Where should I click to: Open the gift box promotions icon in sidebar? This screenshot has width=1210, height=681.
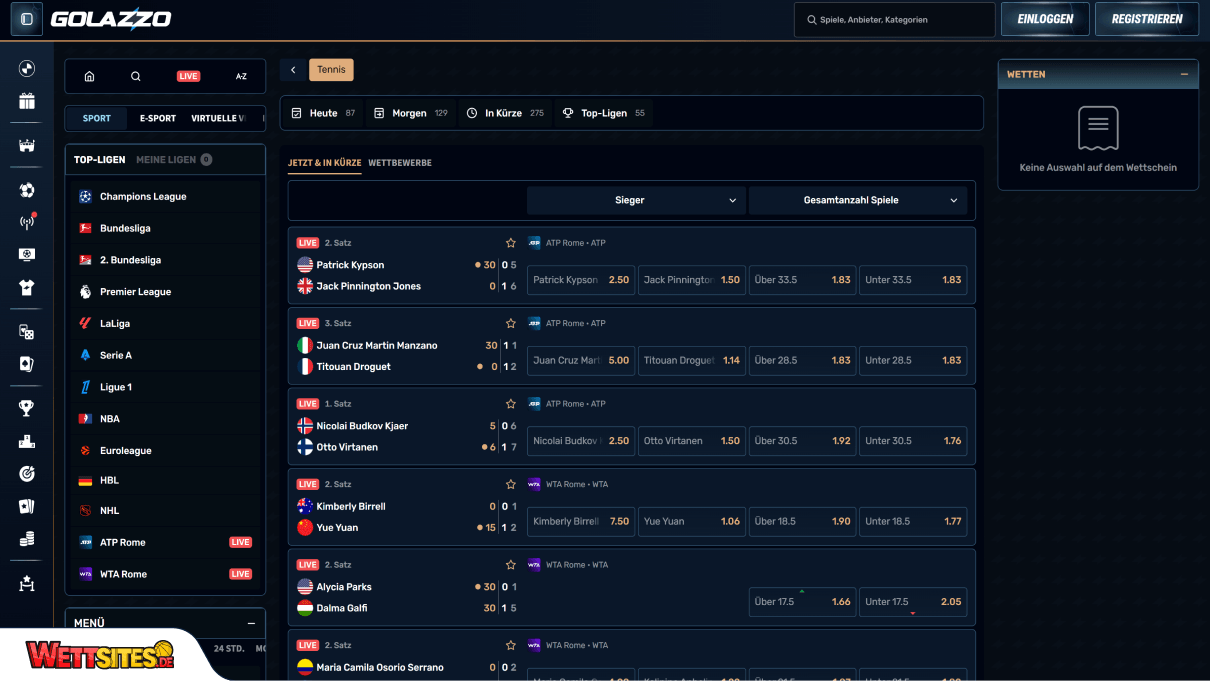click(x=27, y=101)
